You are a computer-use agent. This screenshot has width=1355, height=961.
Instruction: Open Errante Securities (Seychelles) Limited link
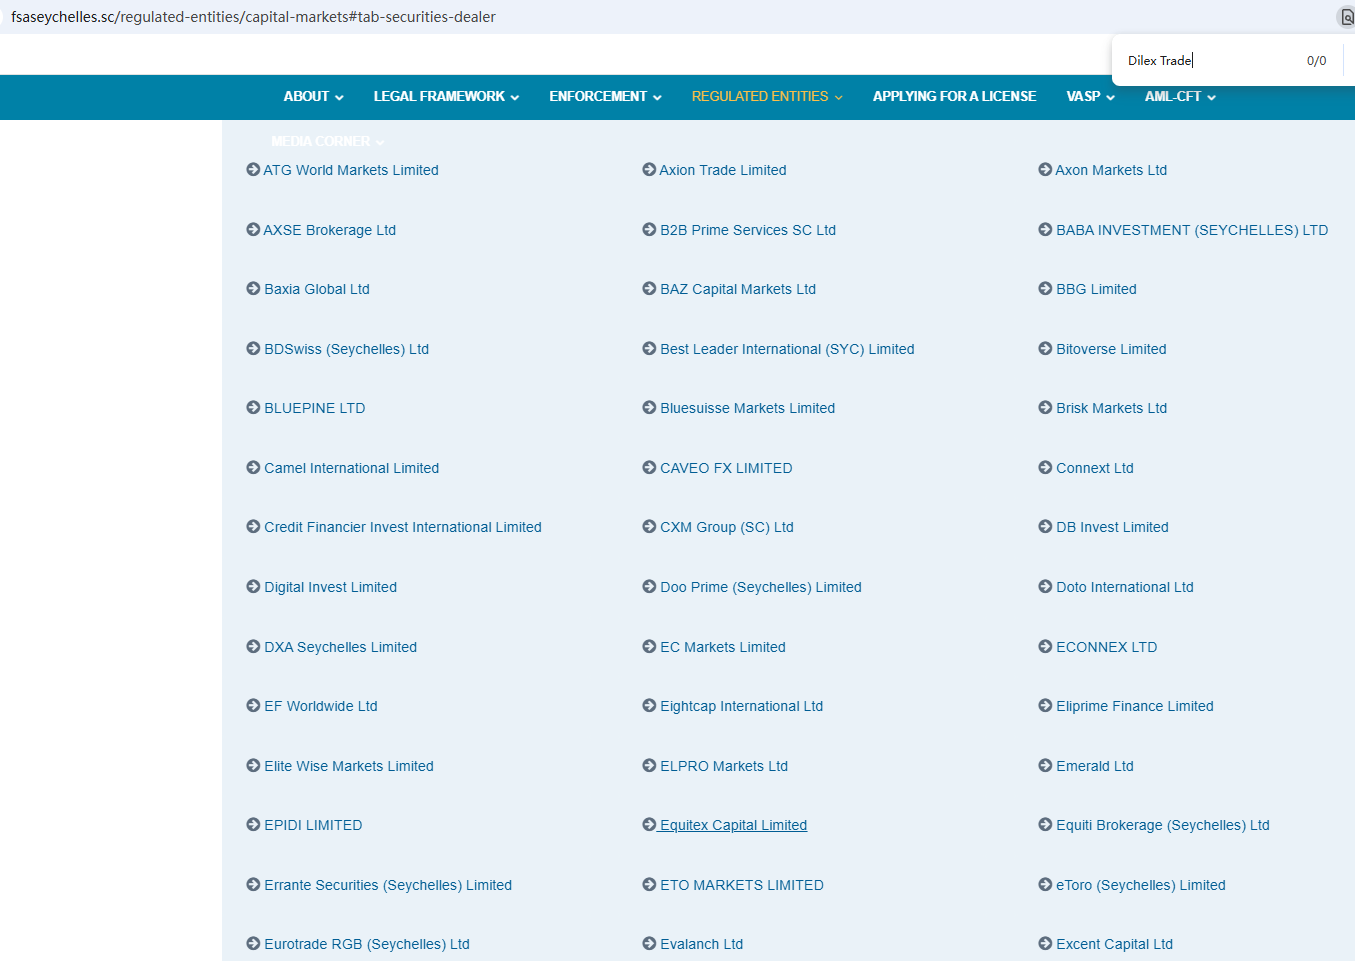[x=388, y=885]
